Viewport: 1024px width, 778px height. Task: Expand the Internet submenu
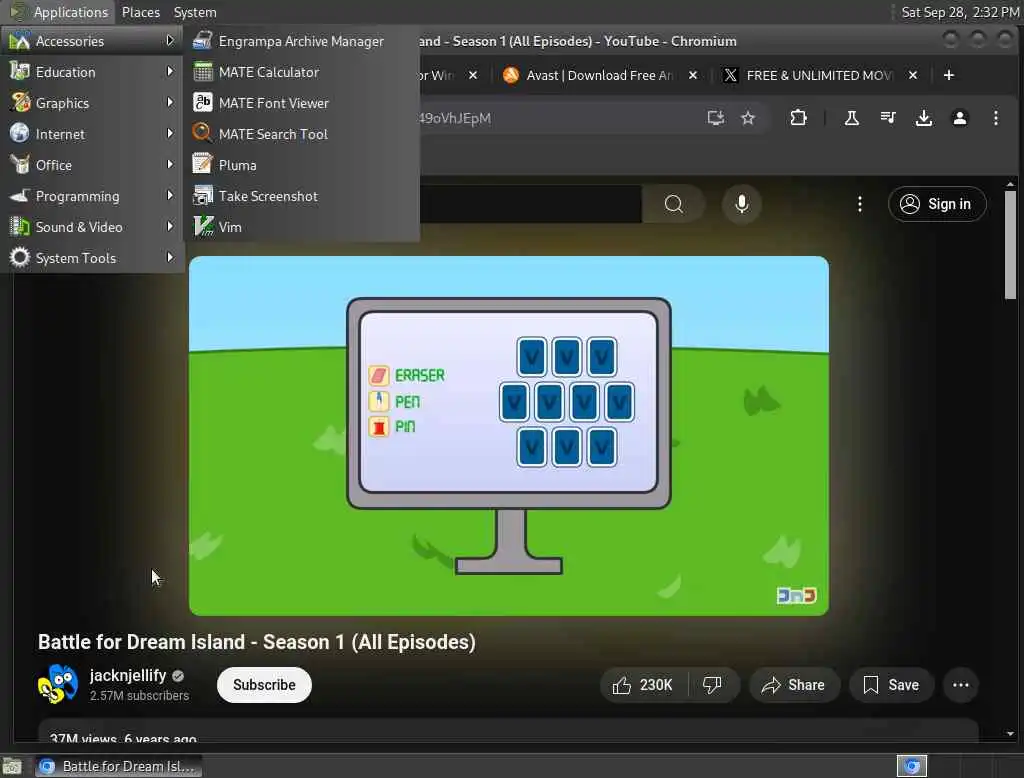pos(92,134)
